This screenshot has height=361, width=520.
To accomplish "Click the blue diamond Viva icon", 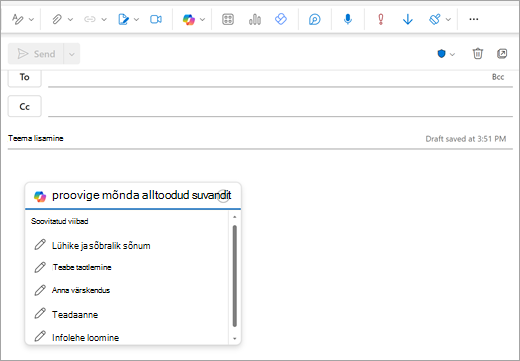I will [281, 19].
